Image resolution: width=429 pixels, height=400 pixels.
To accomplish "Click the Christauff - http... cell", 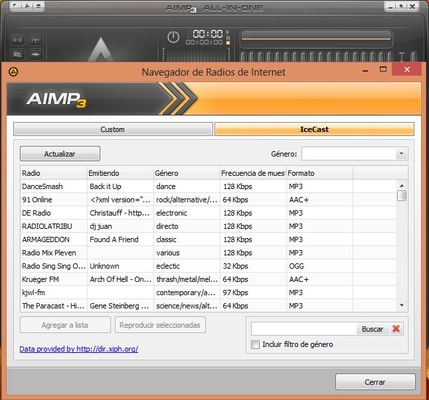I will coord(120,213).
